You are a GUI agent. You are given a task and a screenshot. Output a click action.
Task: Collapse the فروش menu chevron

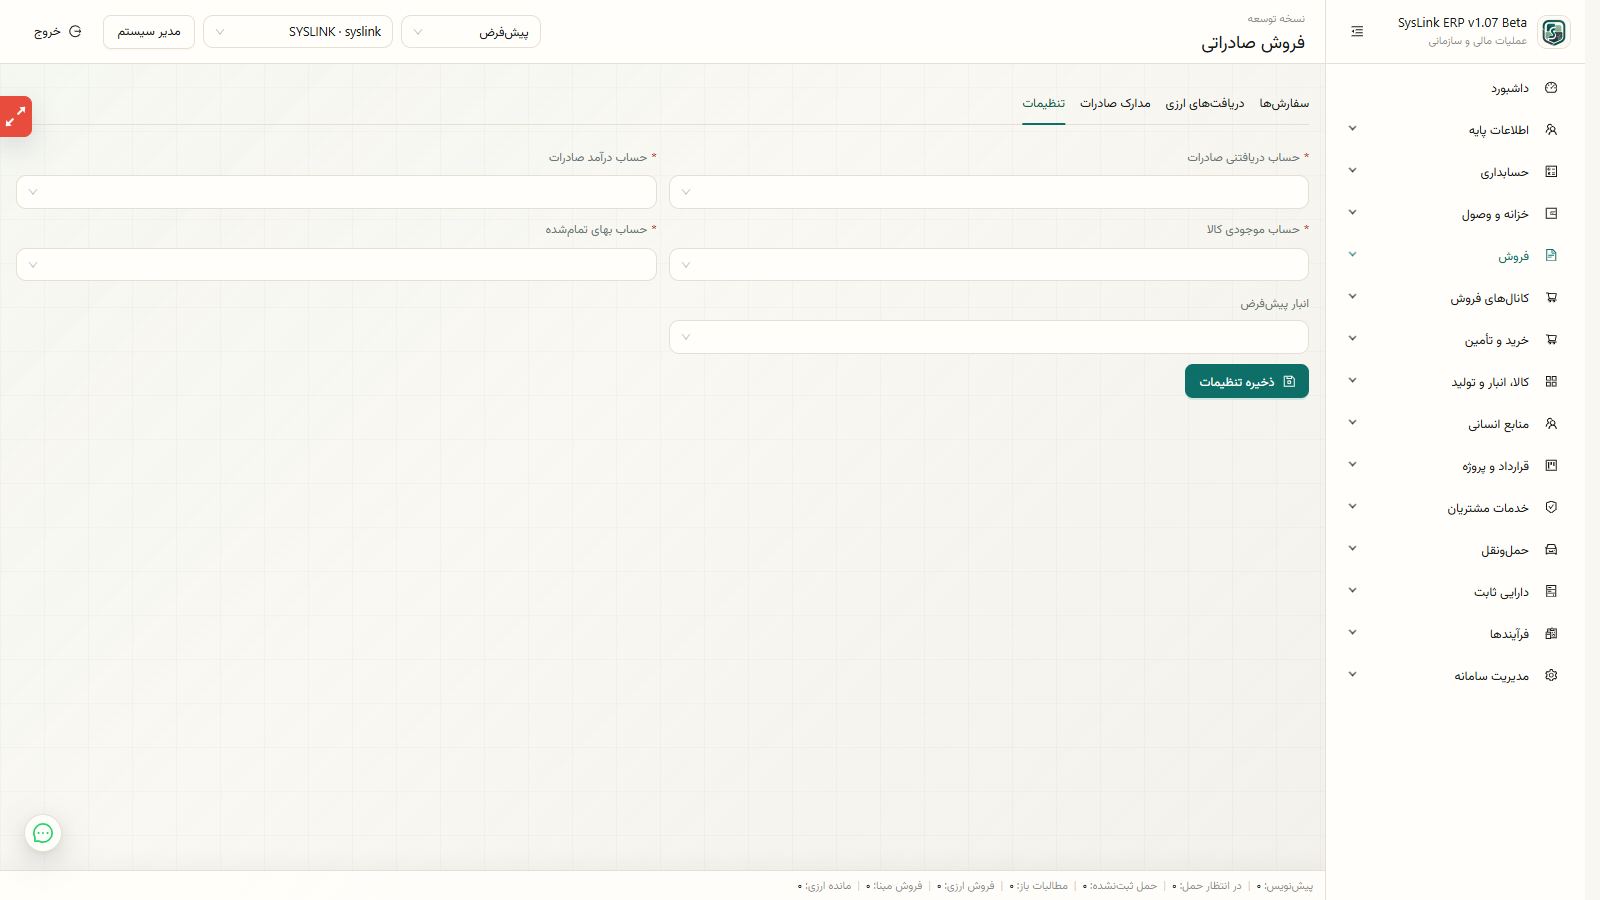(x=1352, y=255)
